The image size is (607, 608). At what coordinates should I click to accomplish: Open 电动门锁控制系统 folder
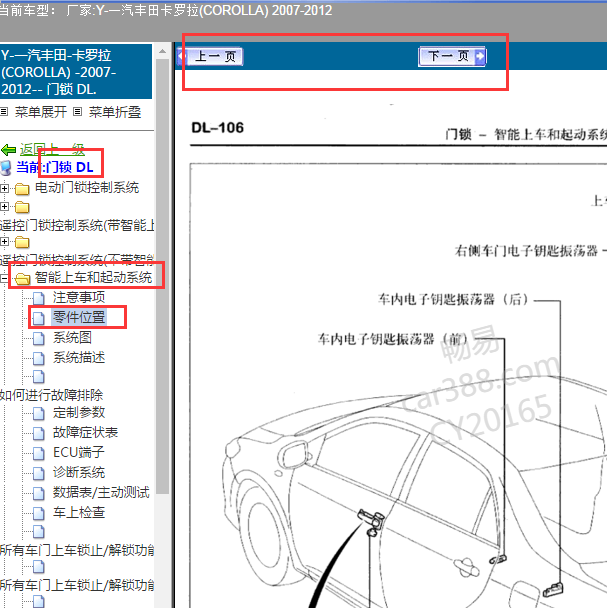[87, 188]
